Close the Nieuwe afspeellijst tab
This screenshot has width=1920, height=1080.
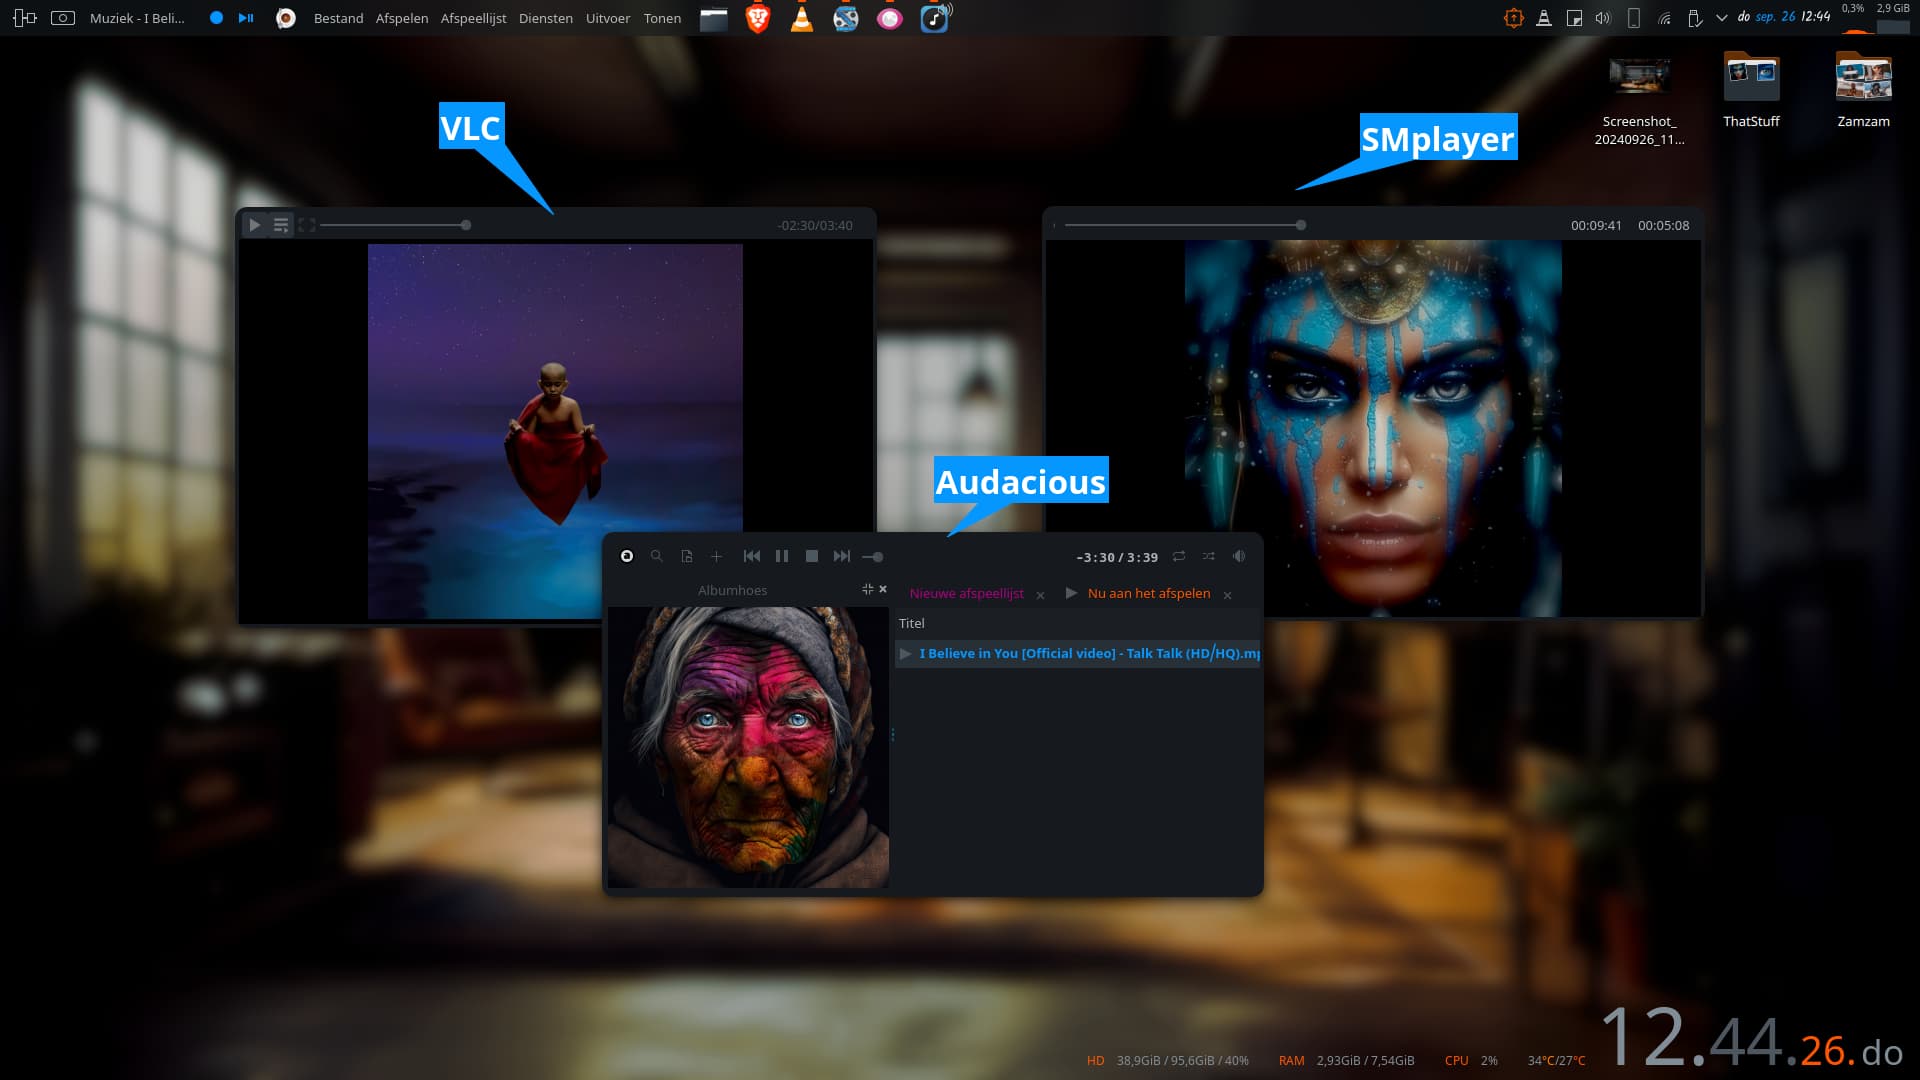click(x=1041, y=595)
